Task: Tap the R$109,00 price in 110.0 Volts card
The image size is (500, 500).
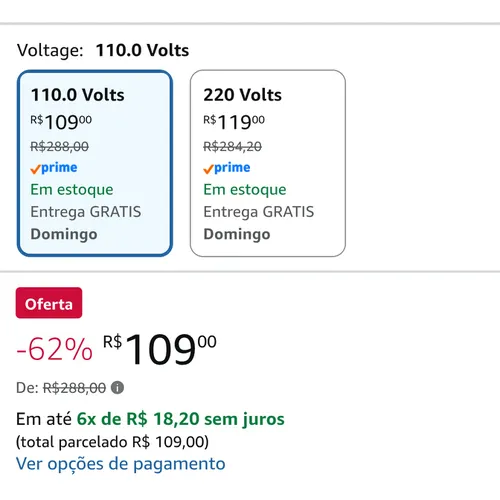Action: coord(61,122)
